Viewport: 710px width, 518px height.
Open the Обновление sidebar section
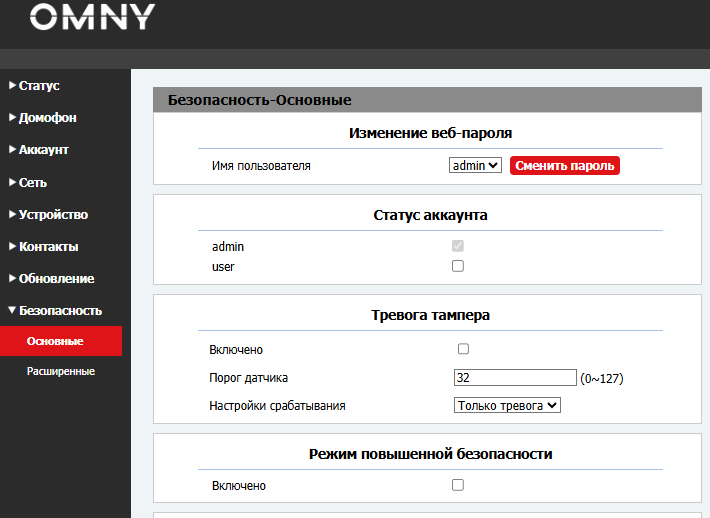56,279
